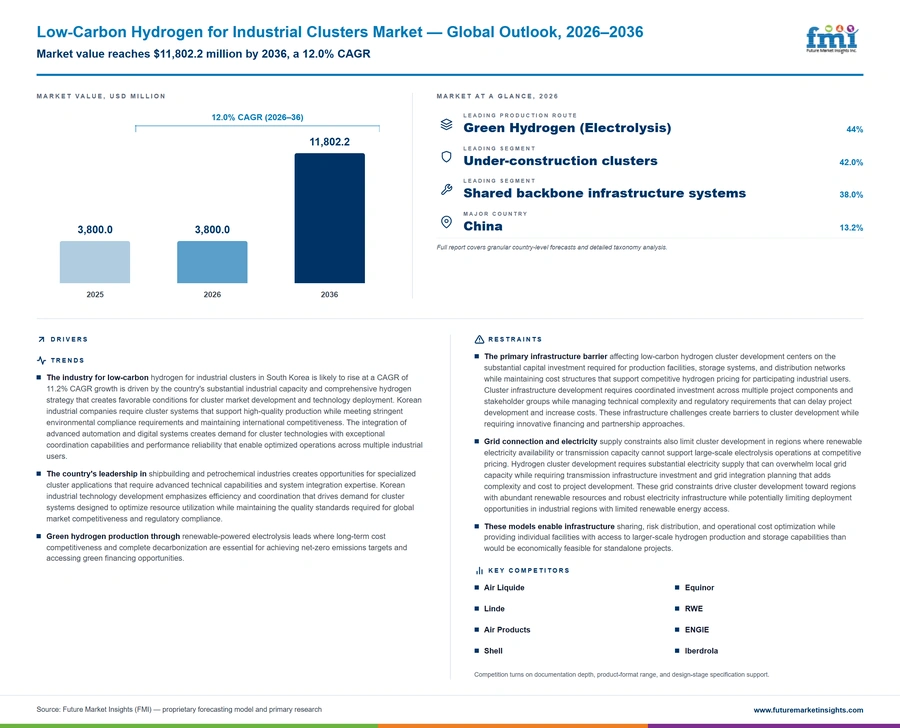This screenshot has height=728, width=900.
Task: Click the Drivers section heading
Action: [69, 339]
